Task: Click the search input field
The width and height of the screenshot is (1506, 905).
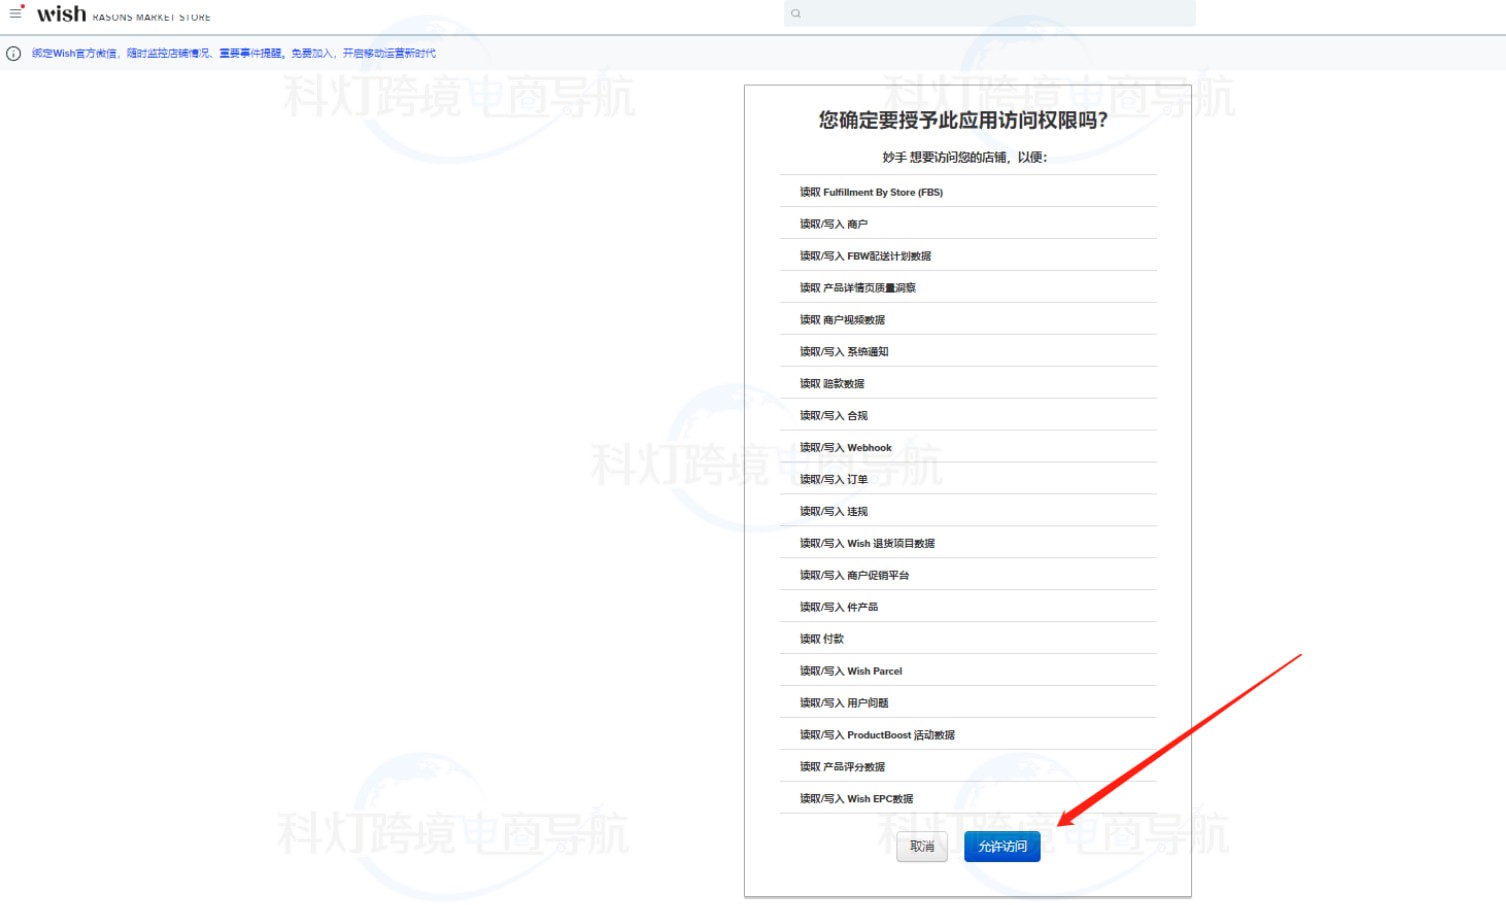Action: point(990,13)
